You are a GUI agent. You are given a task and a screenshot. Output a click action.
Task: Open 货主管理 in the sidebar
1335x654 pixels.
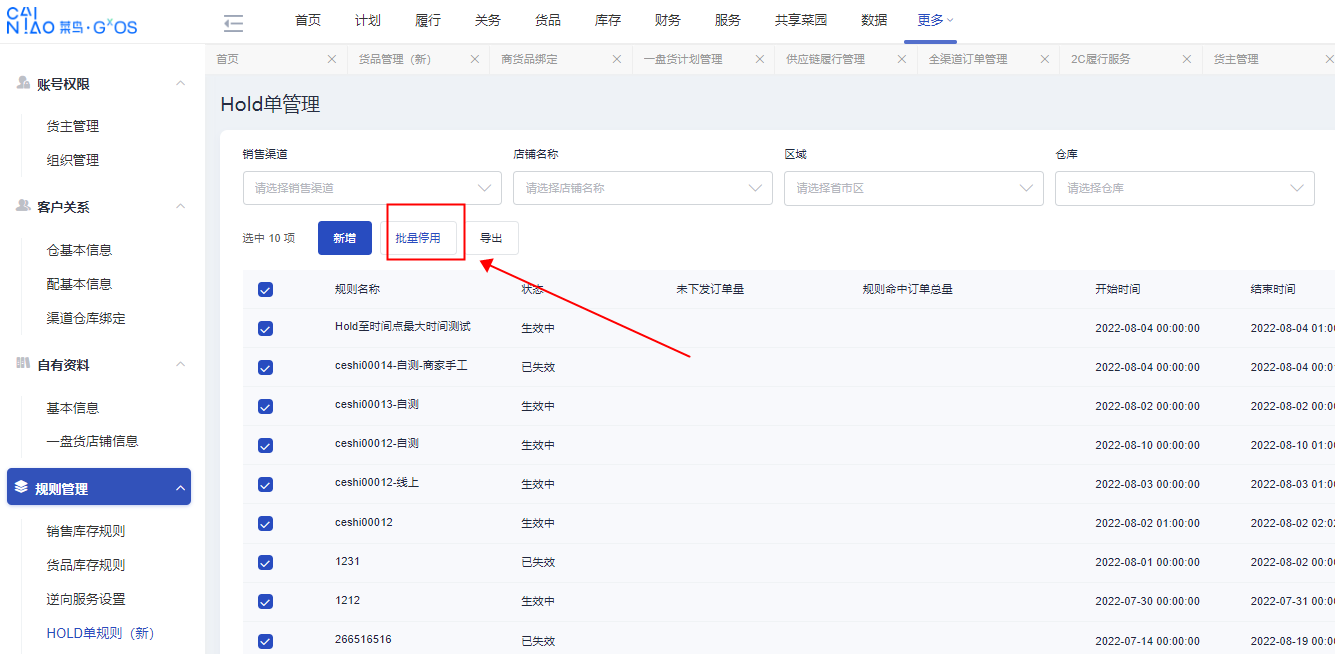click(x=73, y=126)
